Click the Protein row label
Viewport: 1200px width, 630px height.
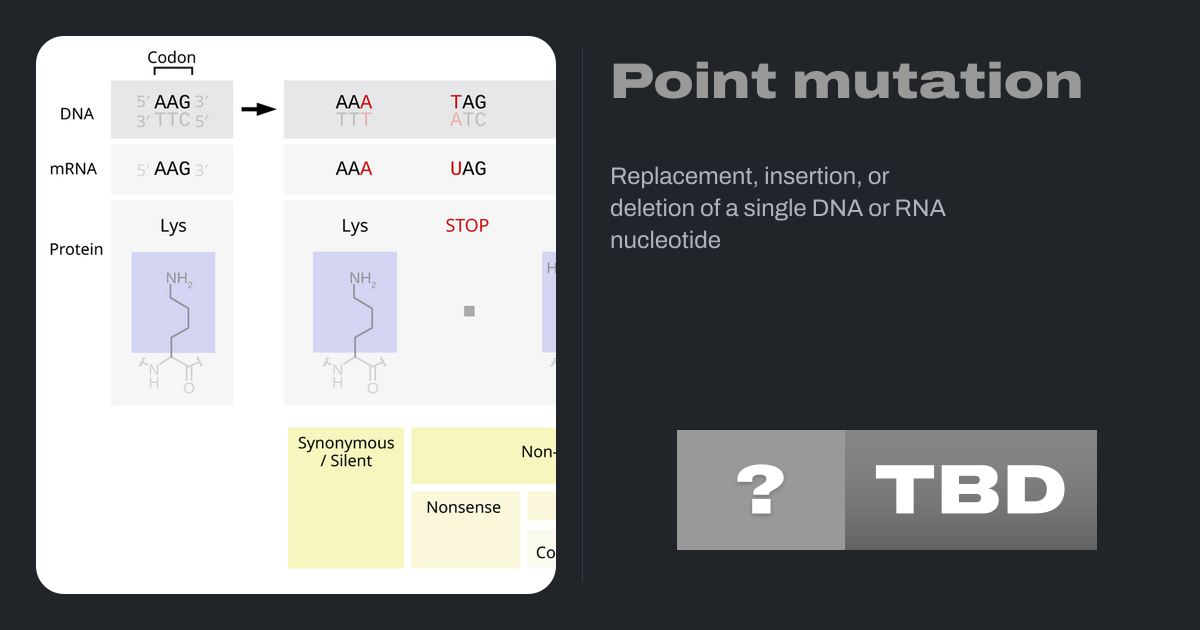(x=76, y=249)
